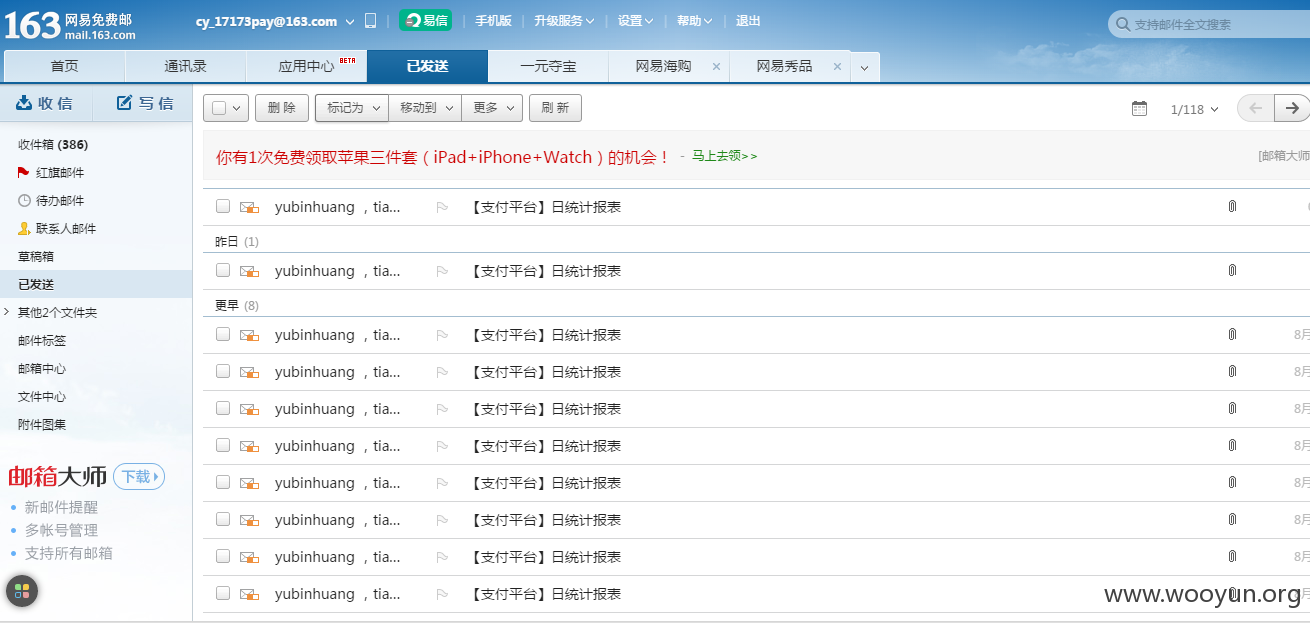Click paperclip of email above 昨日 heading

[x=1232, y=207]
